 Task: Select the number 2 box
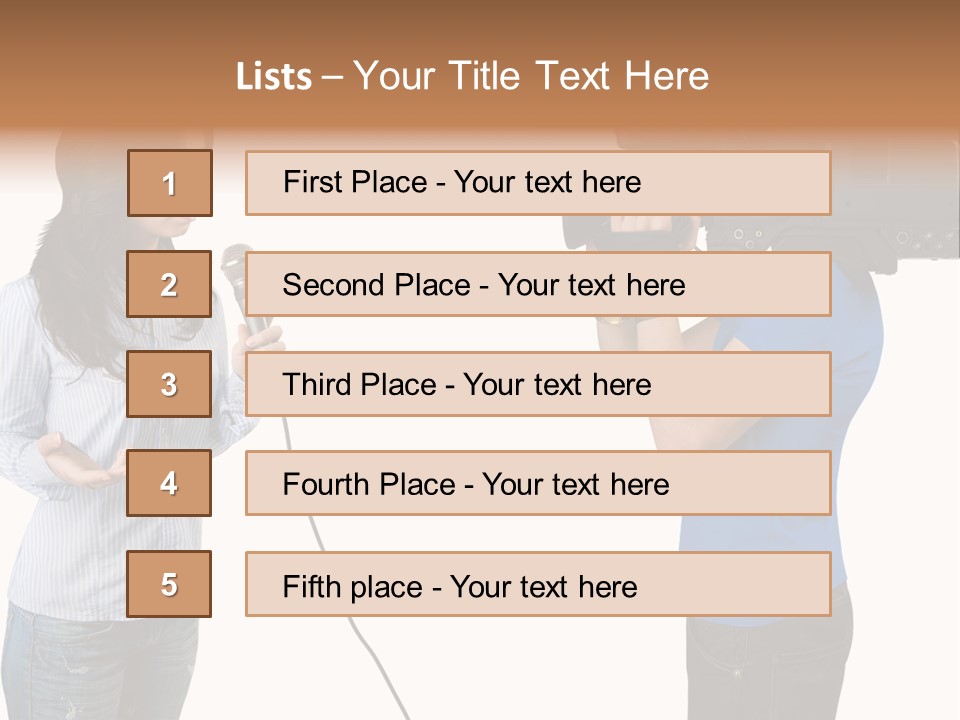[x=169, y=284]
